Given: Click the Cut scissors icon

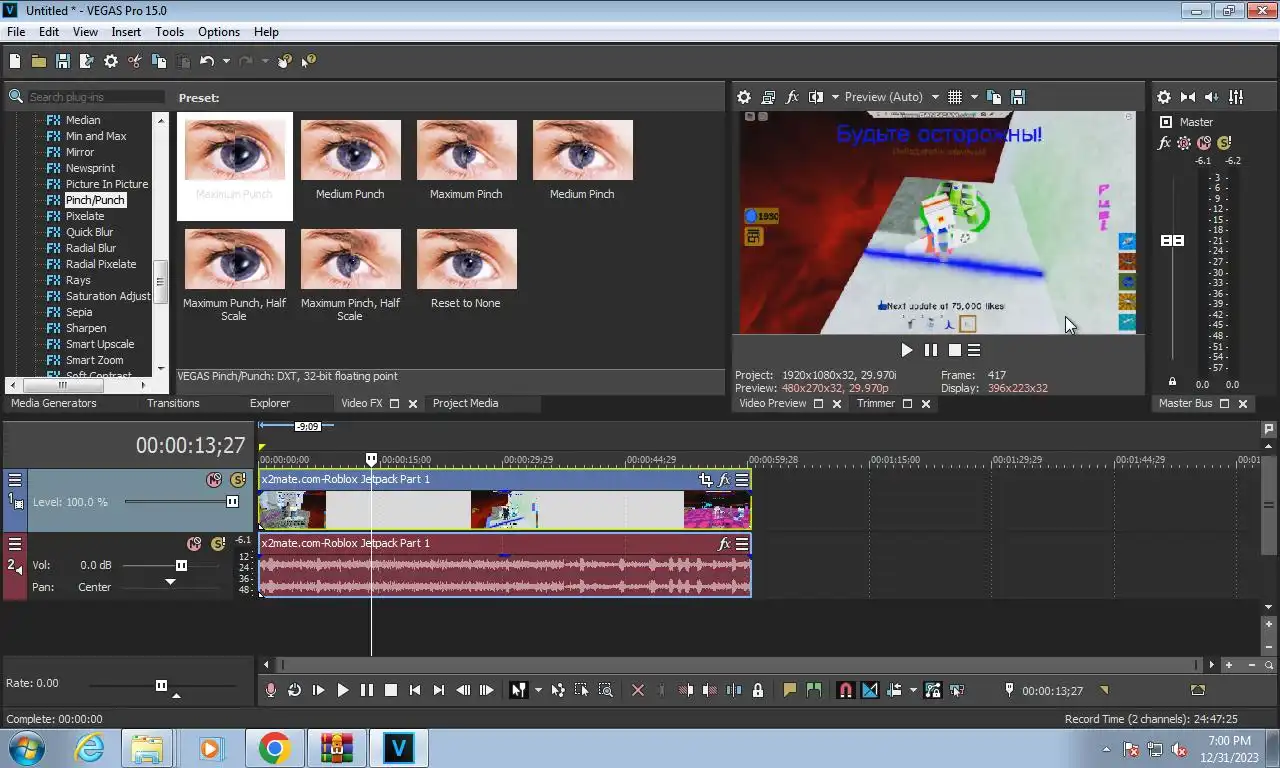Looking at the screenshot, I should tap(135, 61).
